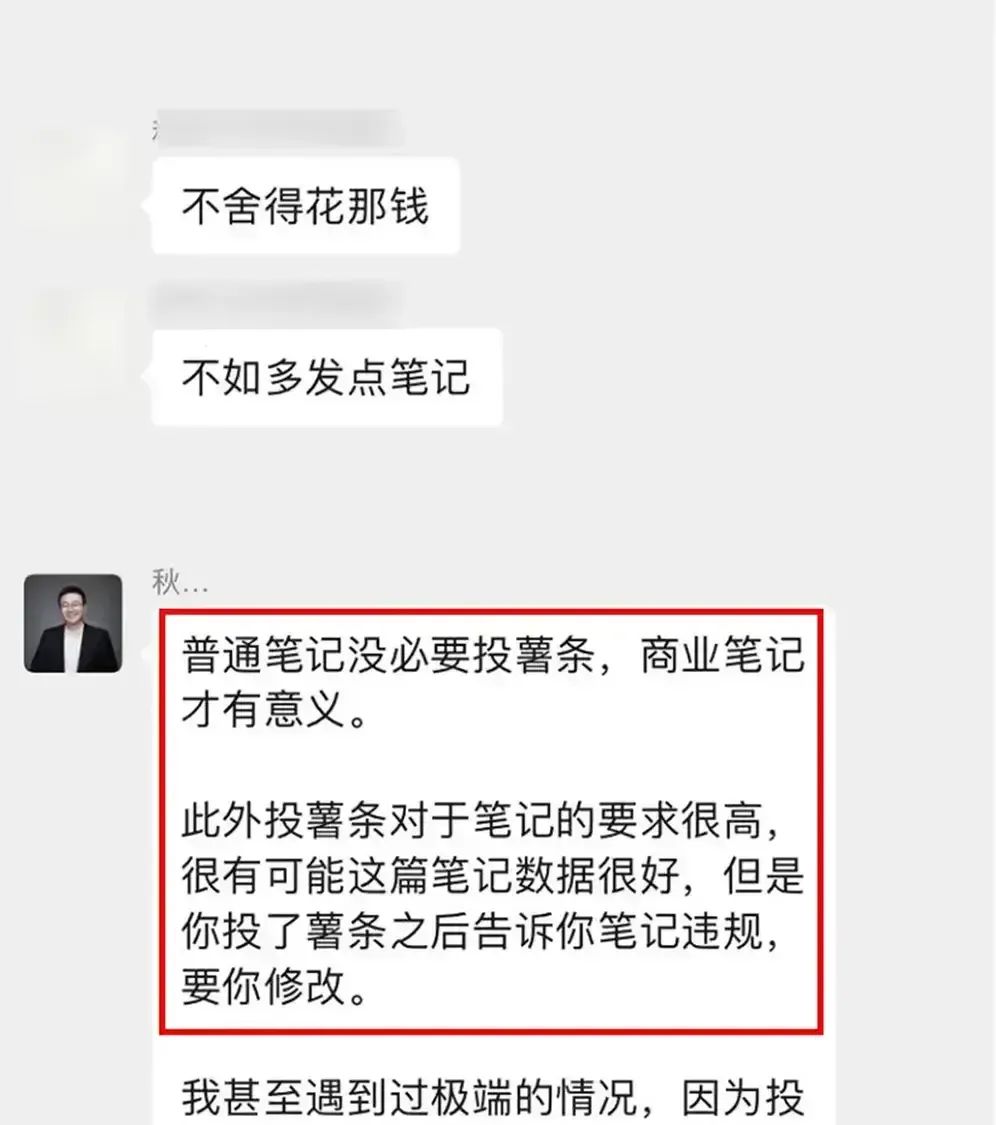Open the avatar of the man in a black suit
This screenshot has width=996, height=1125.
[x=73, y=623]
